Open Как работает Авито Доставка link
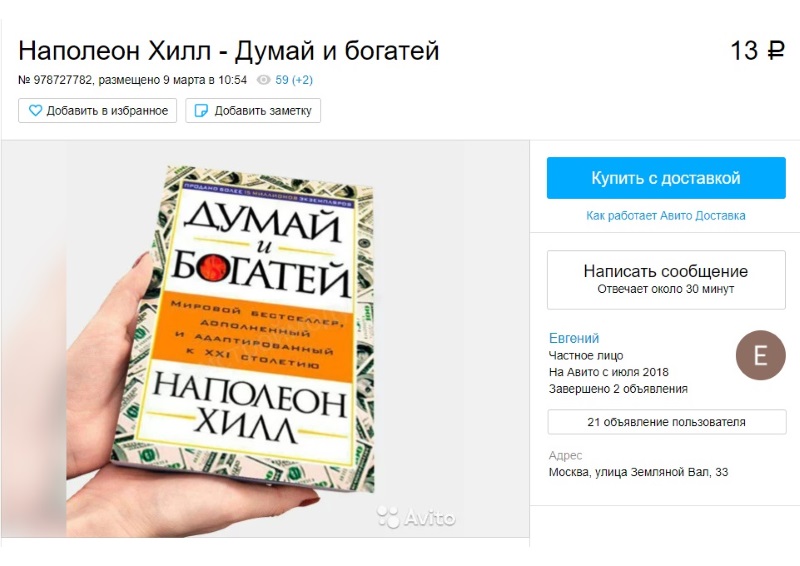 pyautogui.click(x=665, y=215)
